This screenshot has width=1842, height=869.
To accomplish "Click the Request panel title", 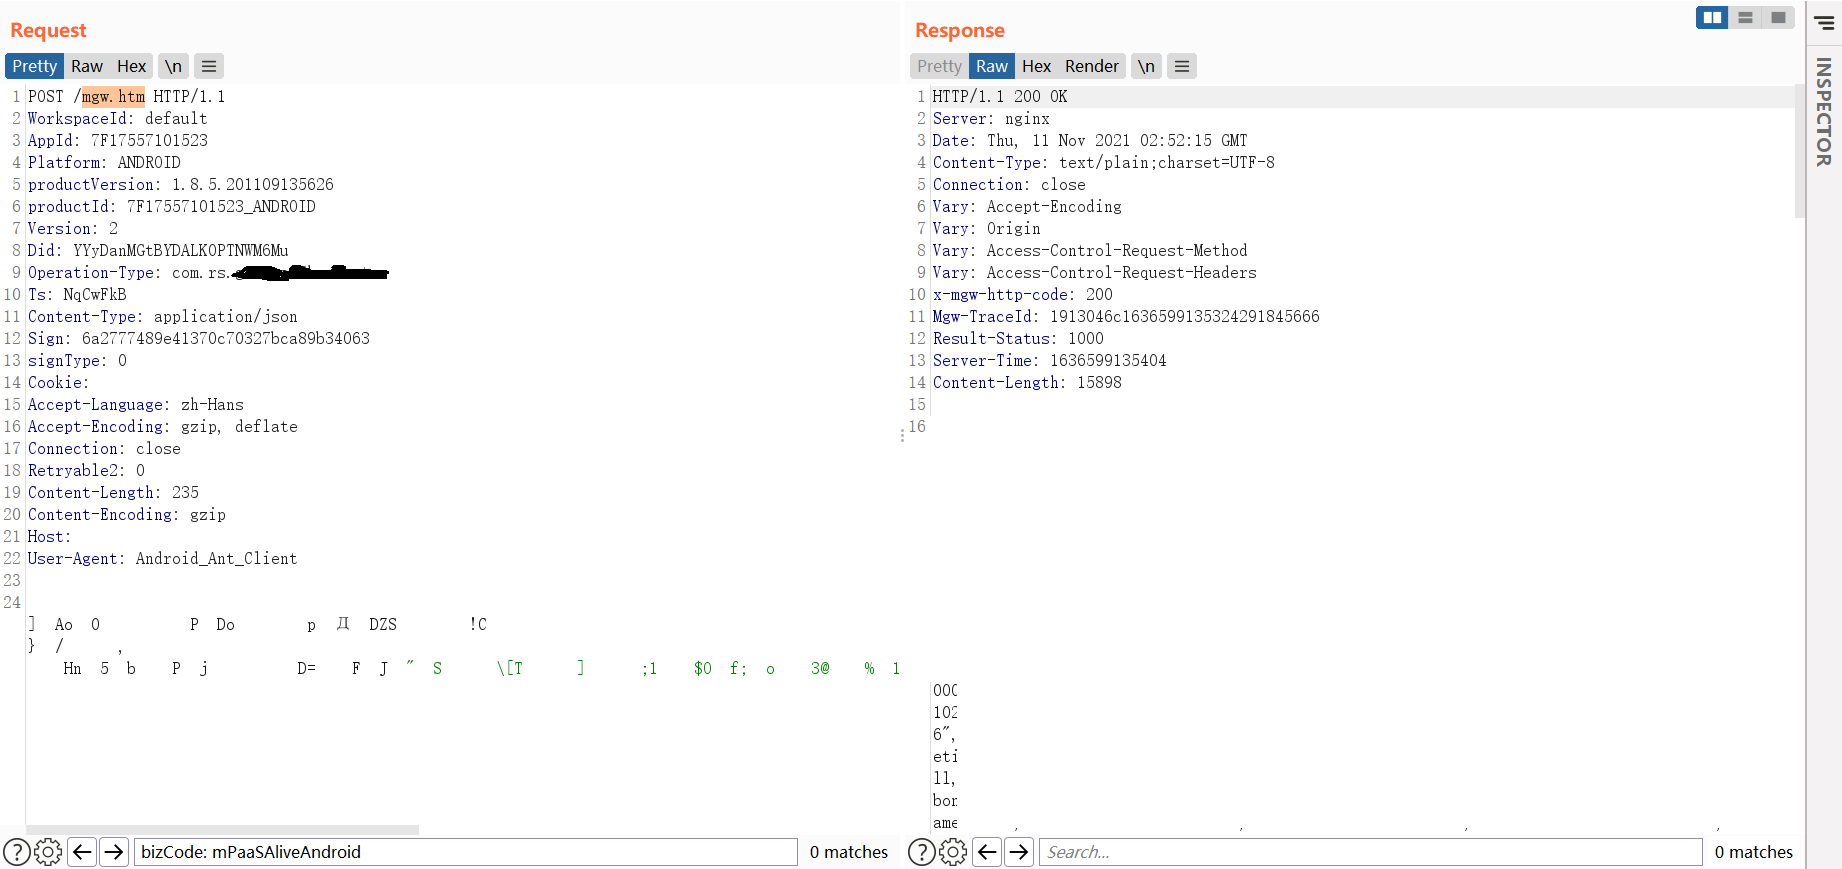I will tap(48, 30).
